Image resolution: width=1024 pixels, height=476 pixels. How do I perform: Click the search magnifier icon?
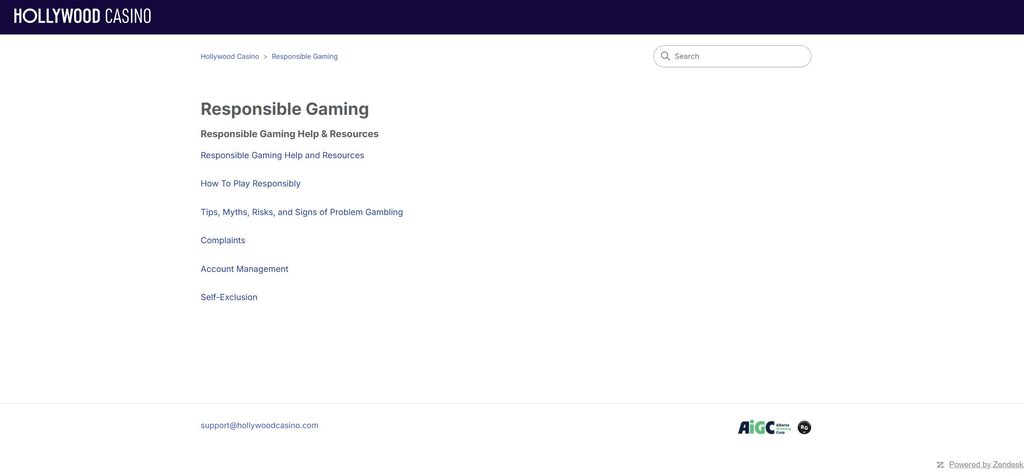coord(665,56)
